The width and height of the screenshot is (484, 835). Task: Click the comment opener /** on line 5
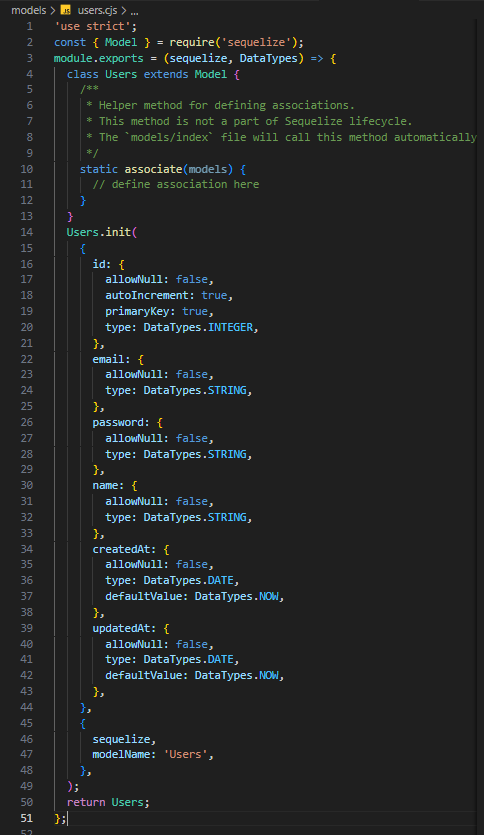click(89, 89)
